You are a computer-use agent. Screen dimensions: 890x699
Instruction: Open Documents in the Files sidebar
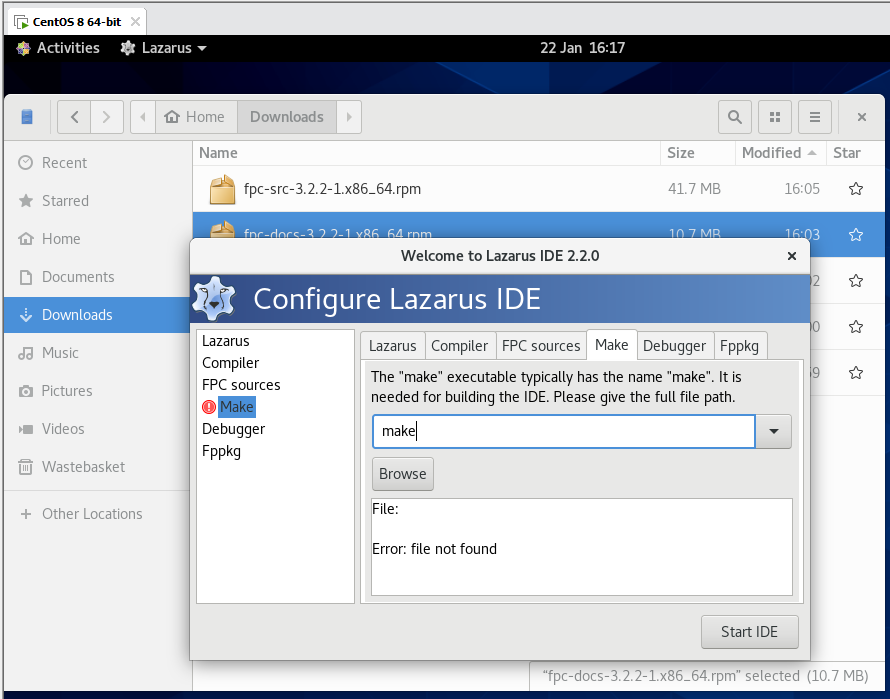click(x=96, y=277)
